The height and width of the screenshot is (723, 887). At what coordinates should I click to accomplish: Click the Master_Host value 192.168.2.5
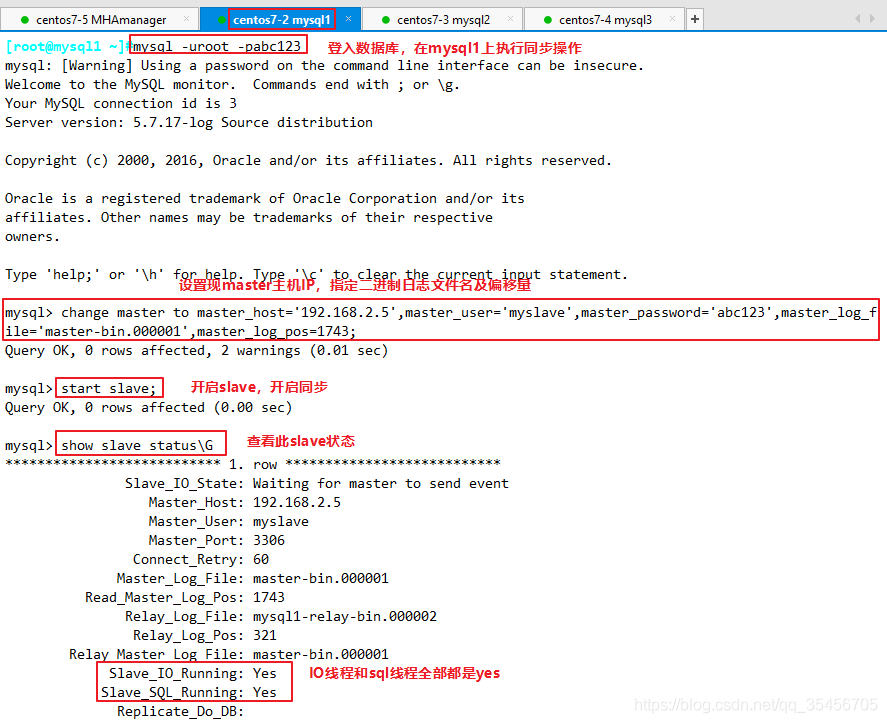[x=297, y=502]
